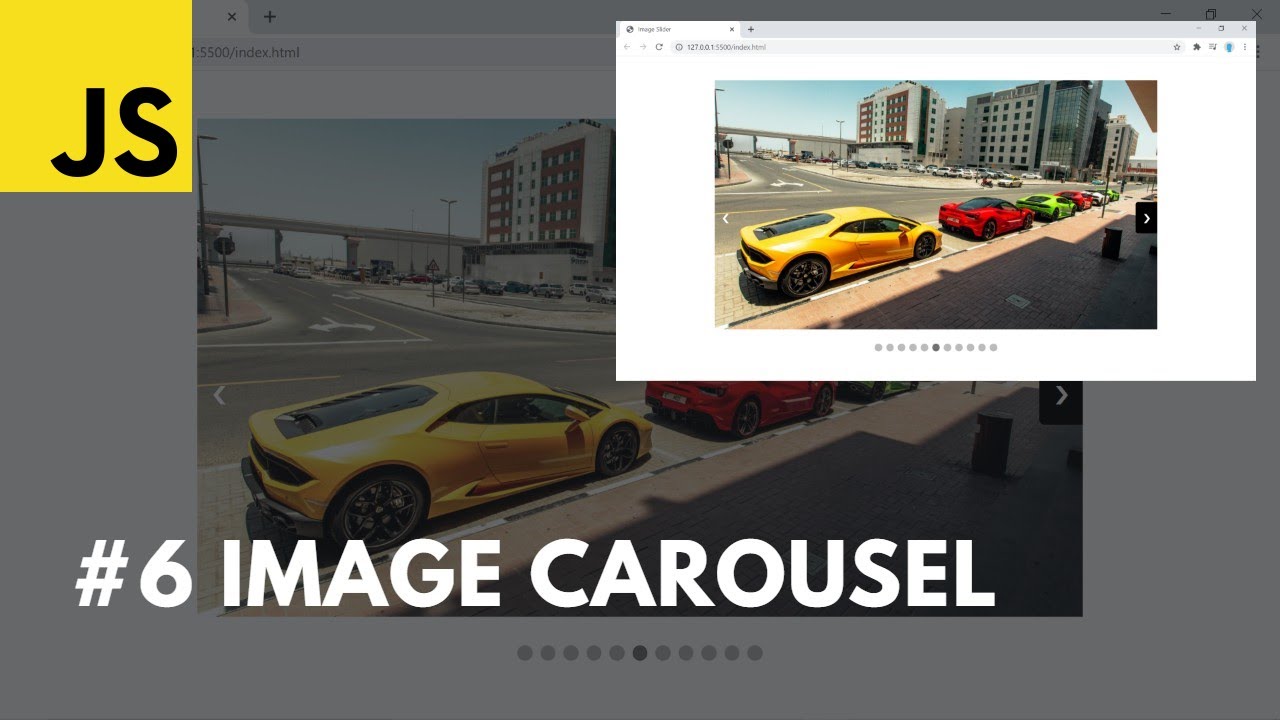This screenshot has width=1280, height=720.
Task: Bookmark the page with the small browser's star icon
Action: 1177,47
